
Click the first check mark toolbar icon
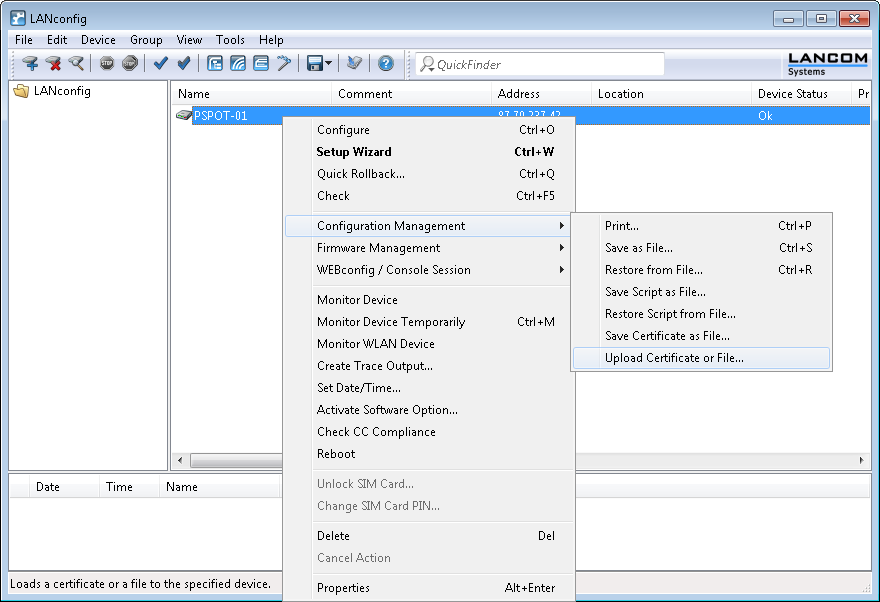[x=160, y=64]
